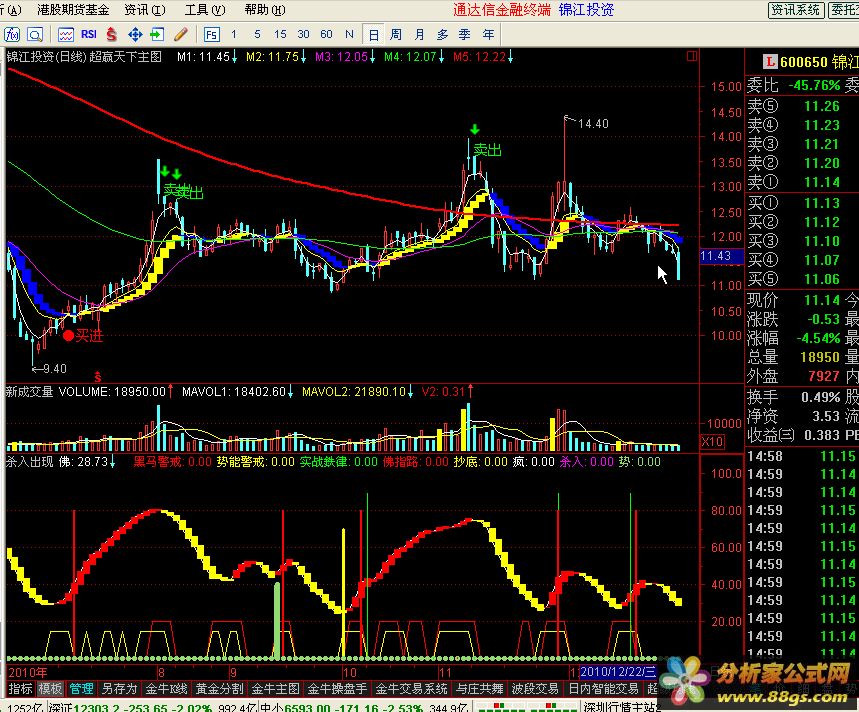Select the 金牛K线 template tab
The height and width of the screenshot is (712, 859).
pyautogui.click(x=167, y=688)
